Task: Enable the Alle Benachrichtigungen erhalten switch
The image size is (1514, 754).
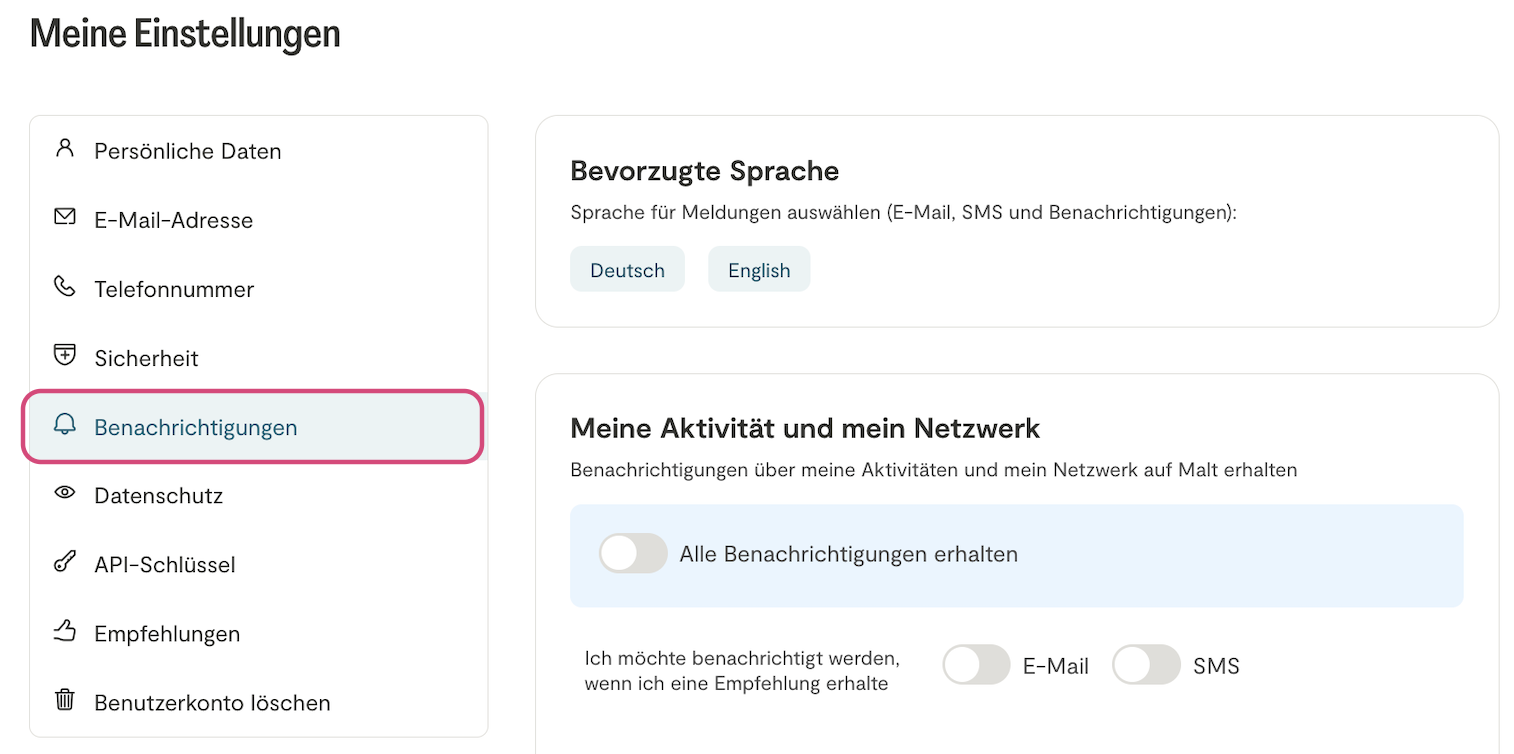Action: click(633, 553)
